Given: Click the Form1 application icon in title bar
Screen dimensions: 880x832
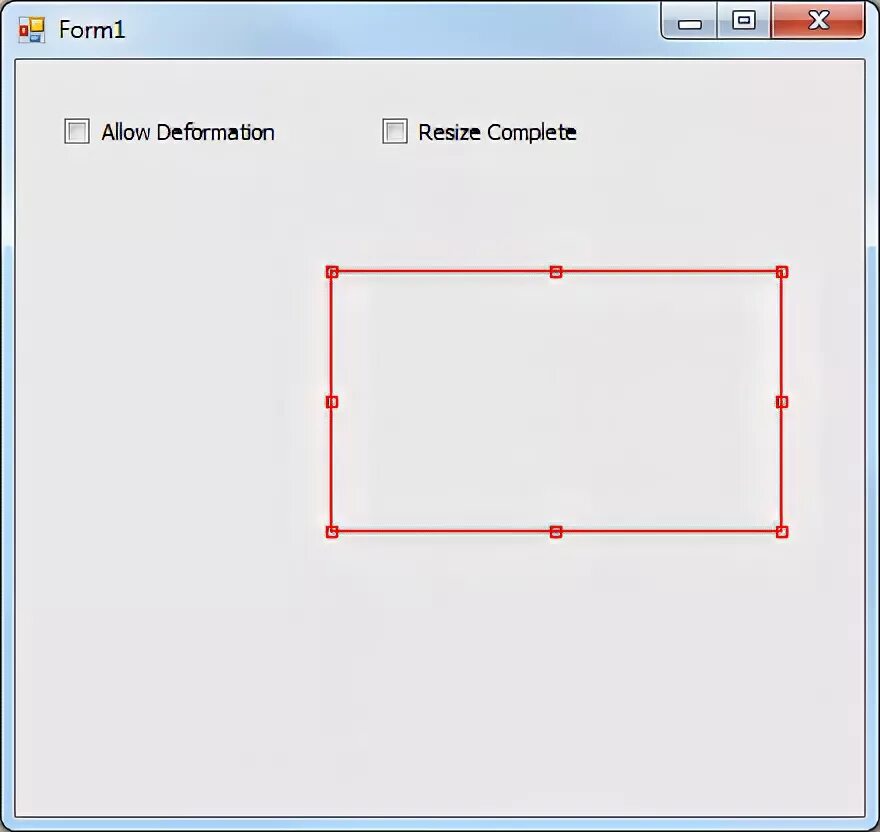Looking at the screenshot, I should [x=31, y=29].
